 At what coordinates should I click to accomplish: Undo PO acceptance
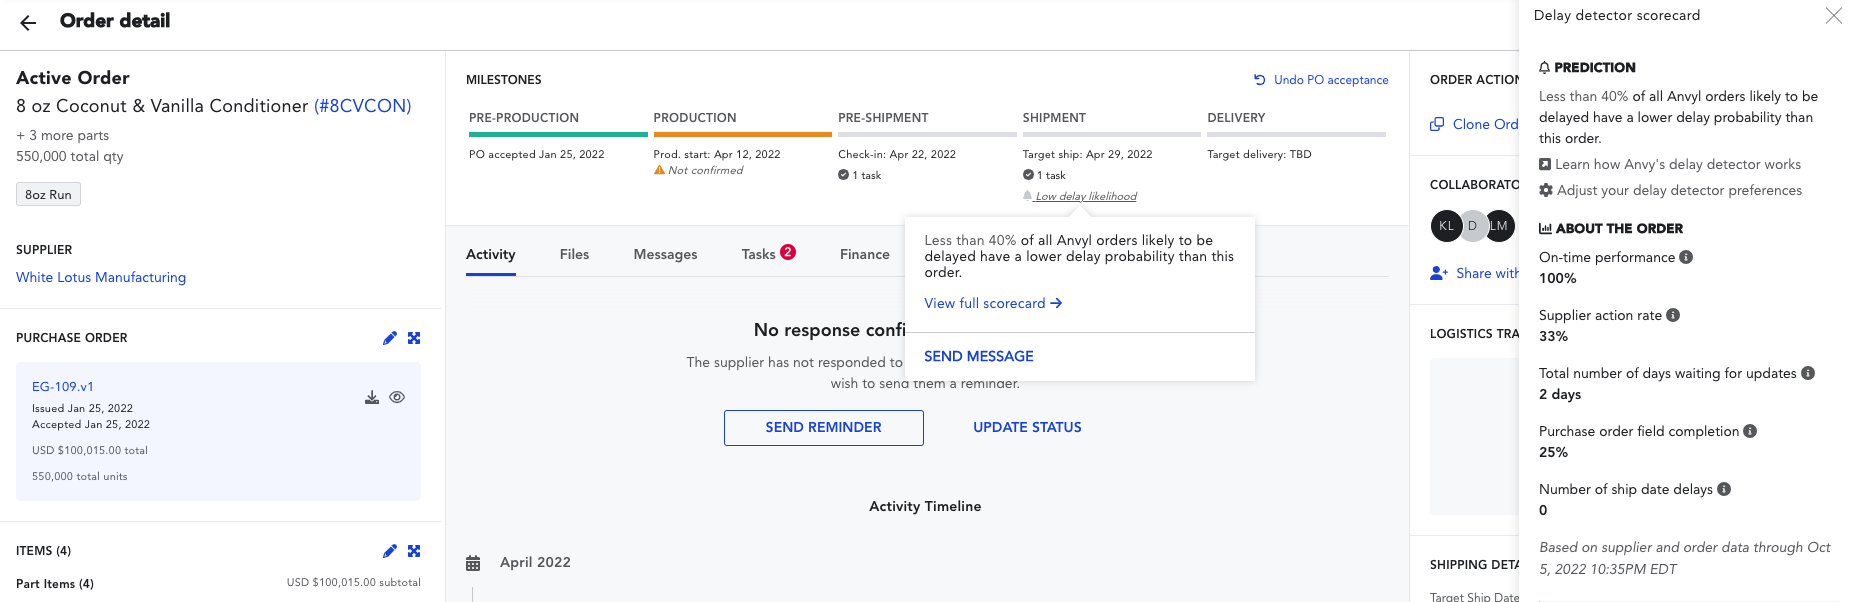tap(1321, 80)
